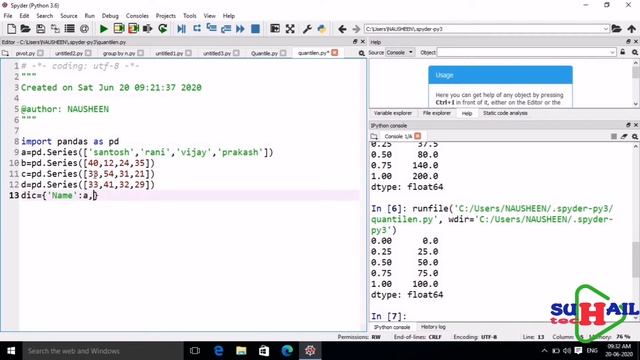The height and width of the screenshot is (360, 640).
Task: Expand the working directory path dropdown
Action: click(x=606, y=29)
